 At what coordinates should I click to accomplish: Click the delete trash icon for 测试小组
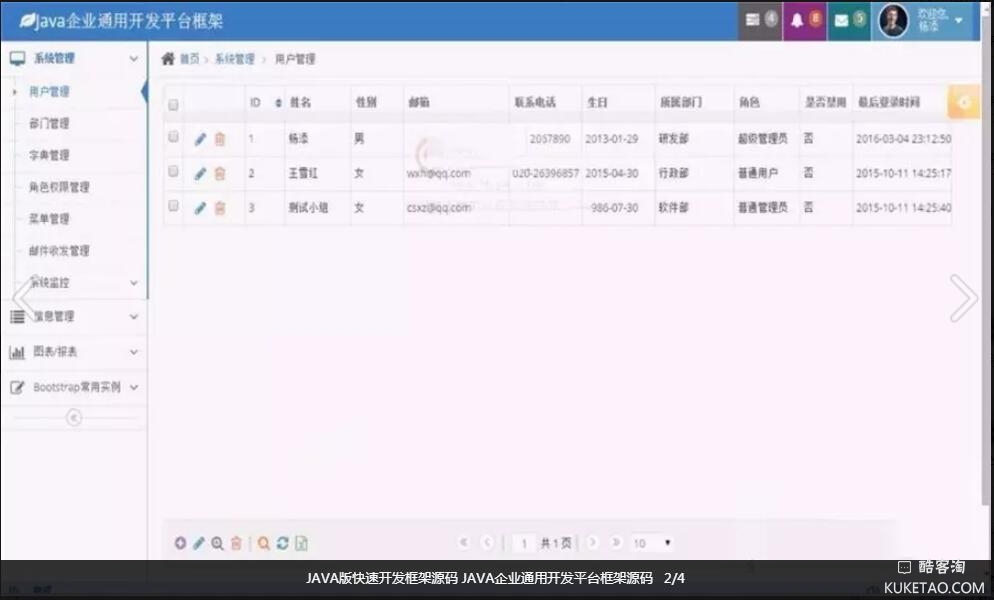coord(220,208)
